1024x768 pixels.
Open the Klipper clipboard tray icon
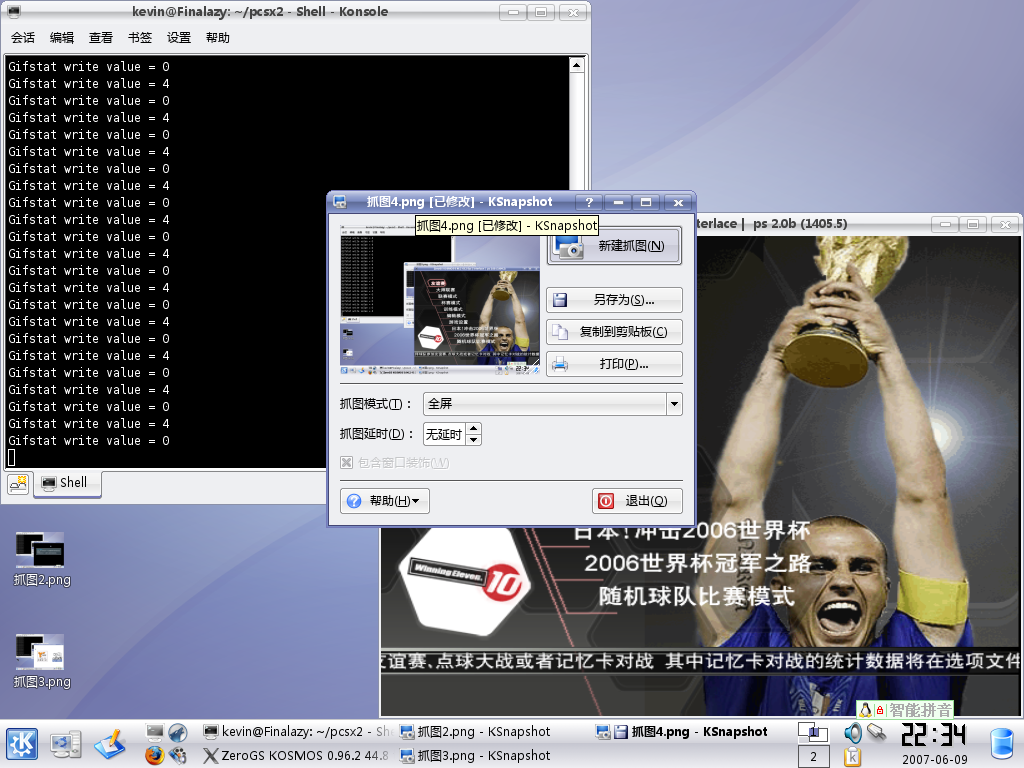[x=852, y=756]
